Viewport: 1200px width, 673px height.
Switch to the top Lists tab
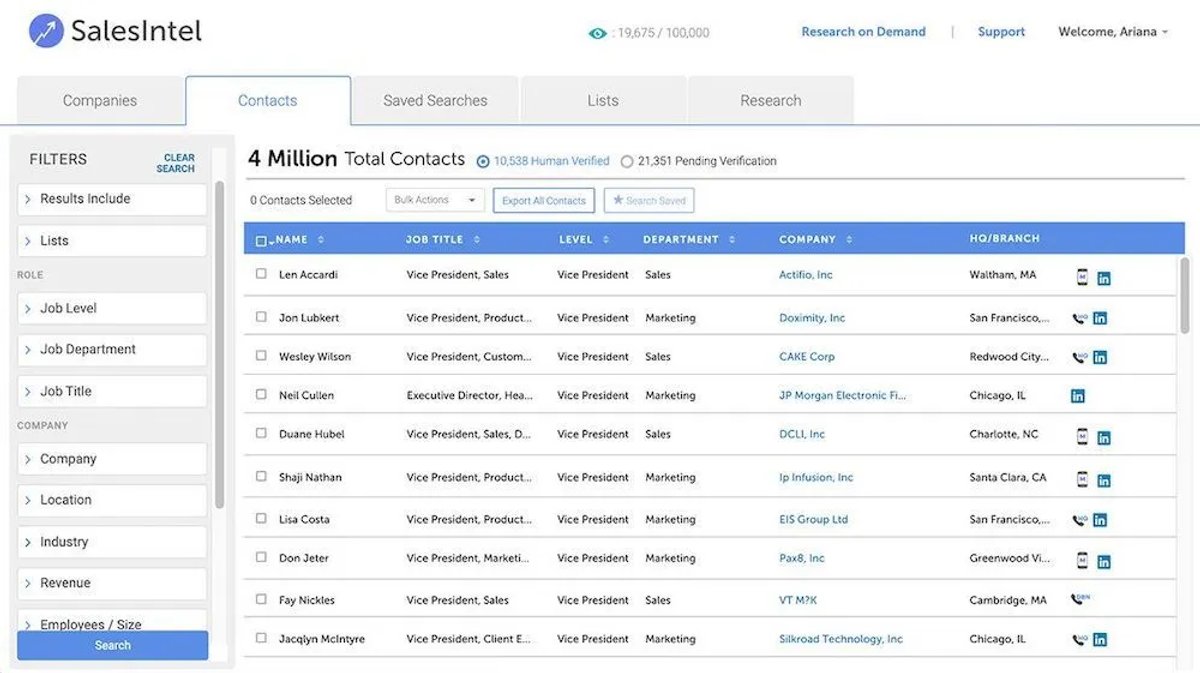603,101
